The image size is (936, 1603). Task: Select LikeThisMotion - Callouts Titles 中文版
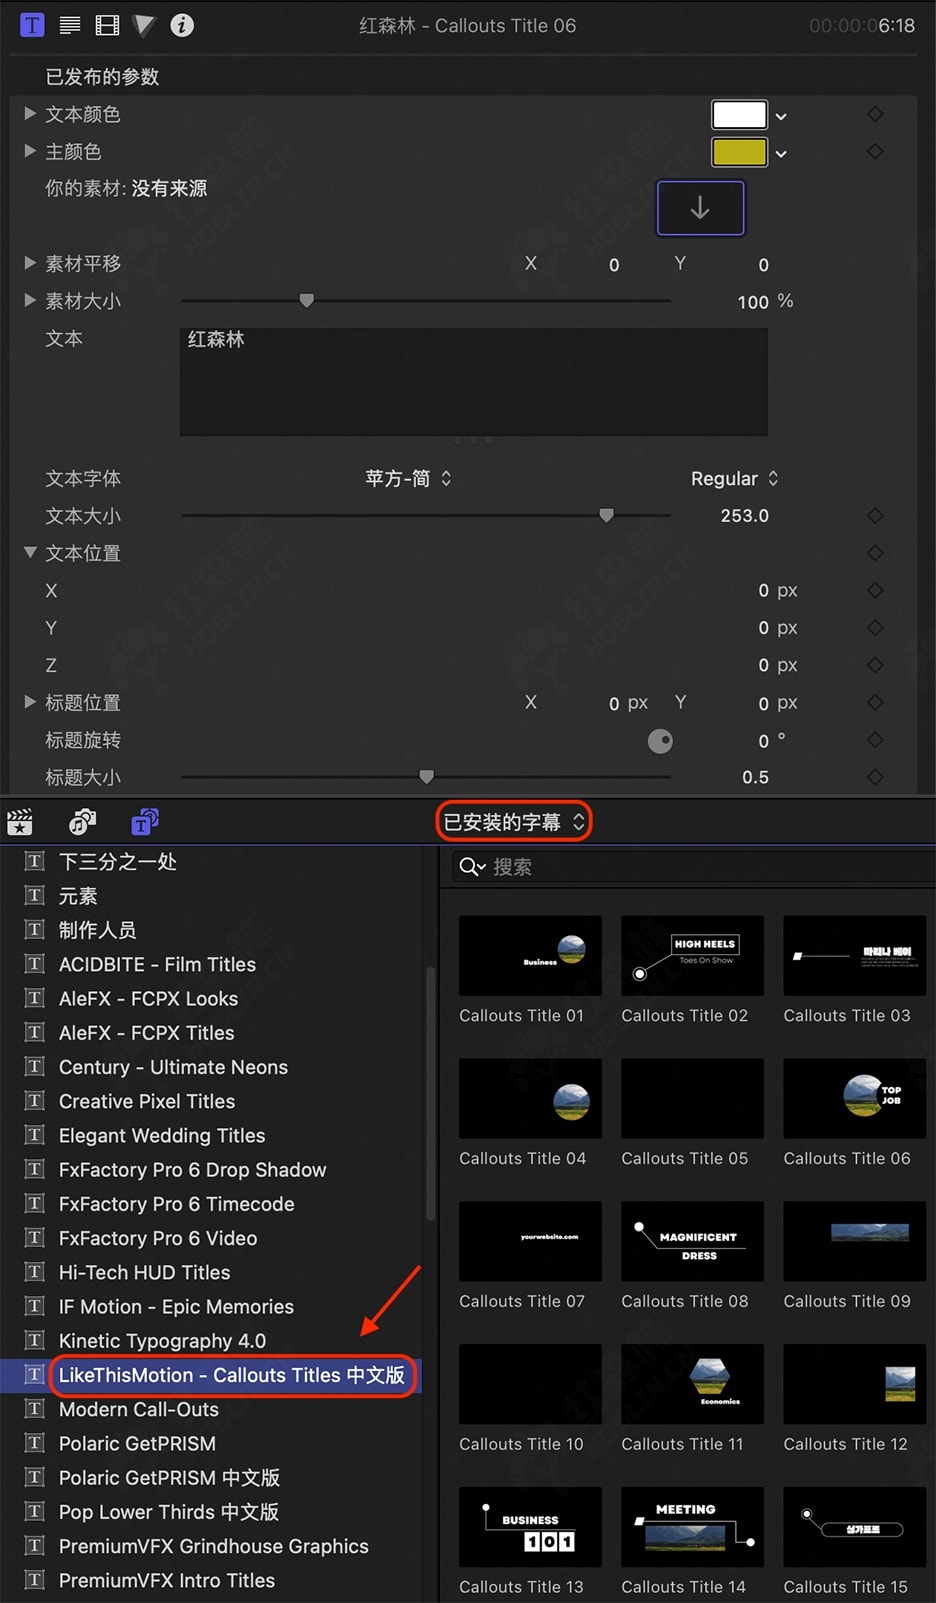click(x=232, y=1375)
